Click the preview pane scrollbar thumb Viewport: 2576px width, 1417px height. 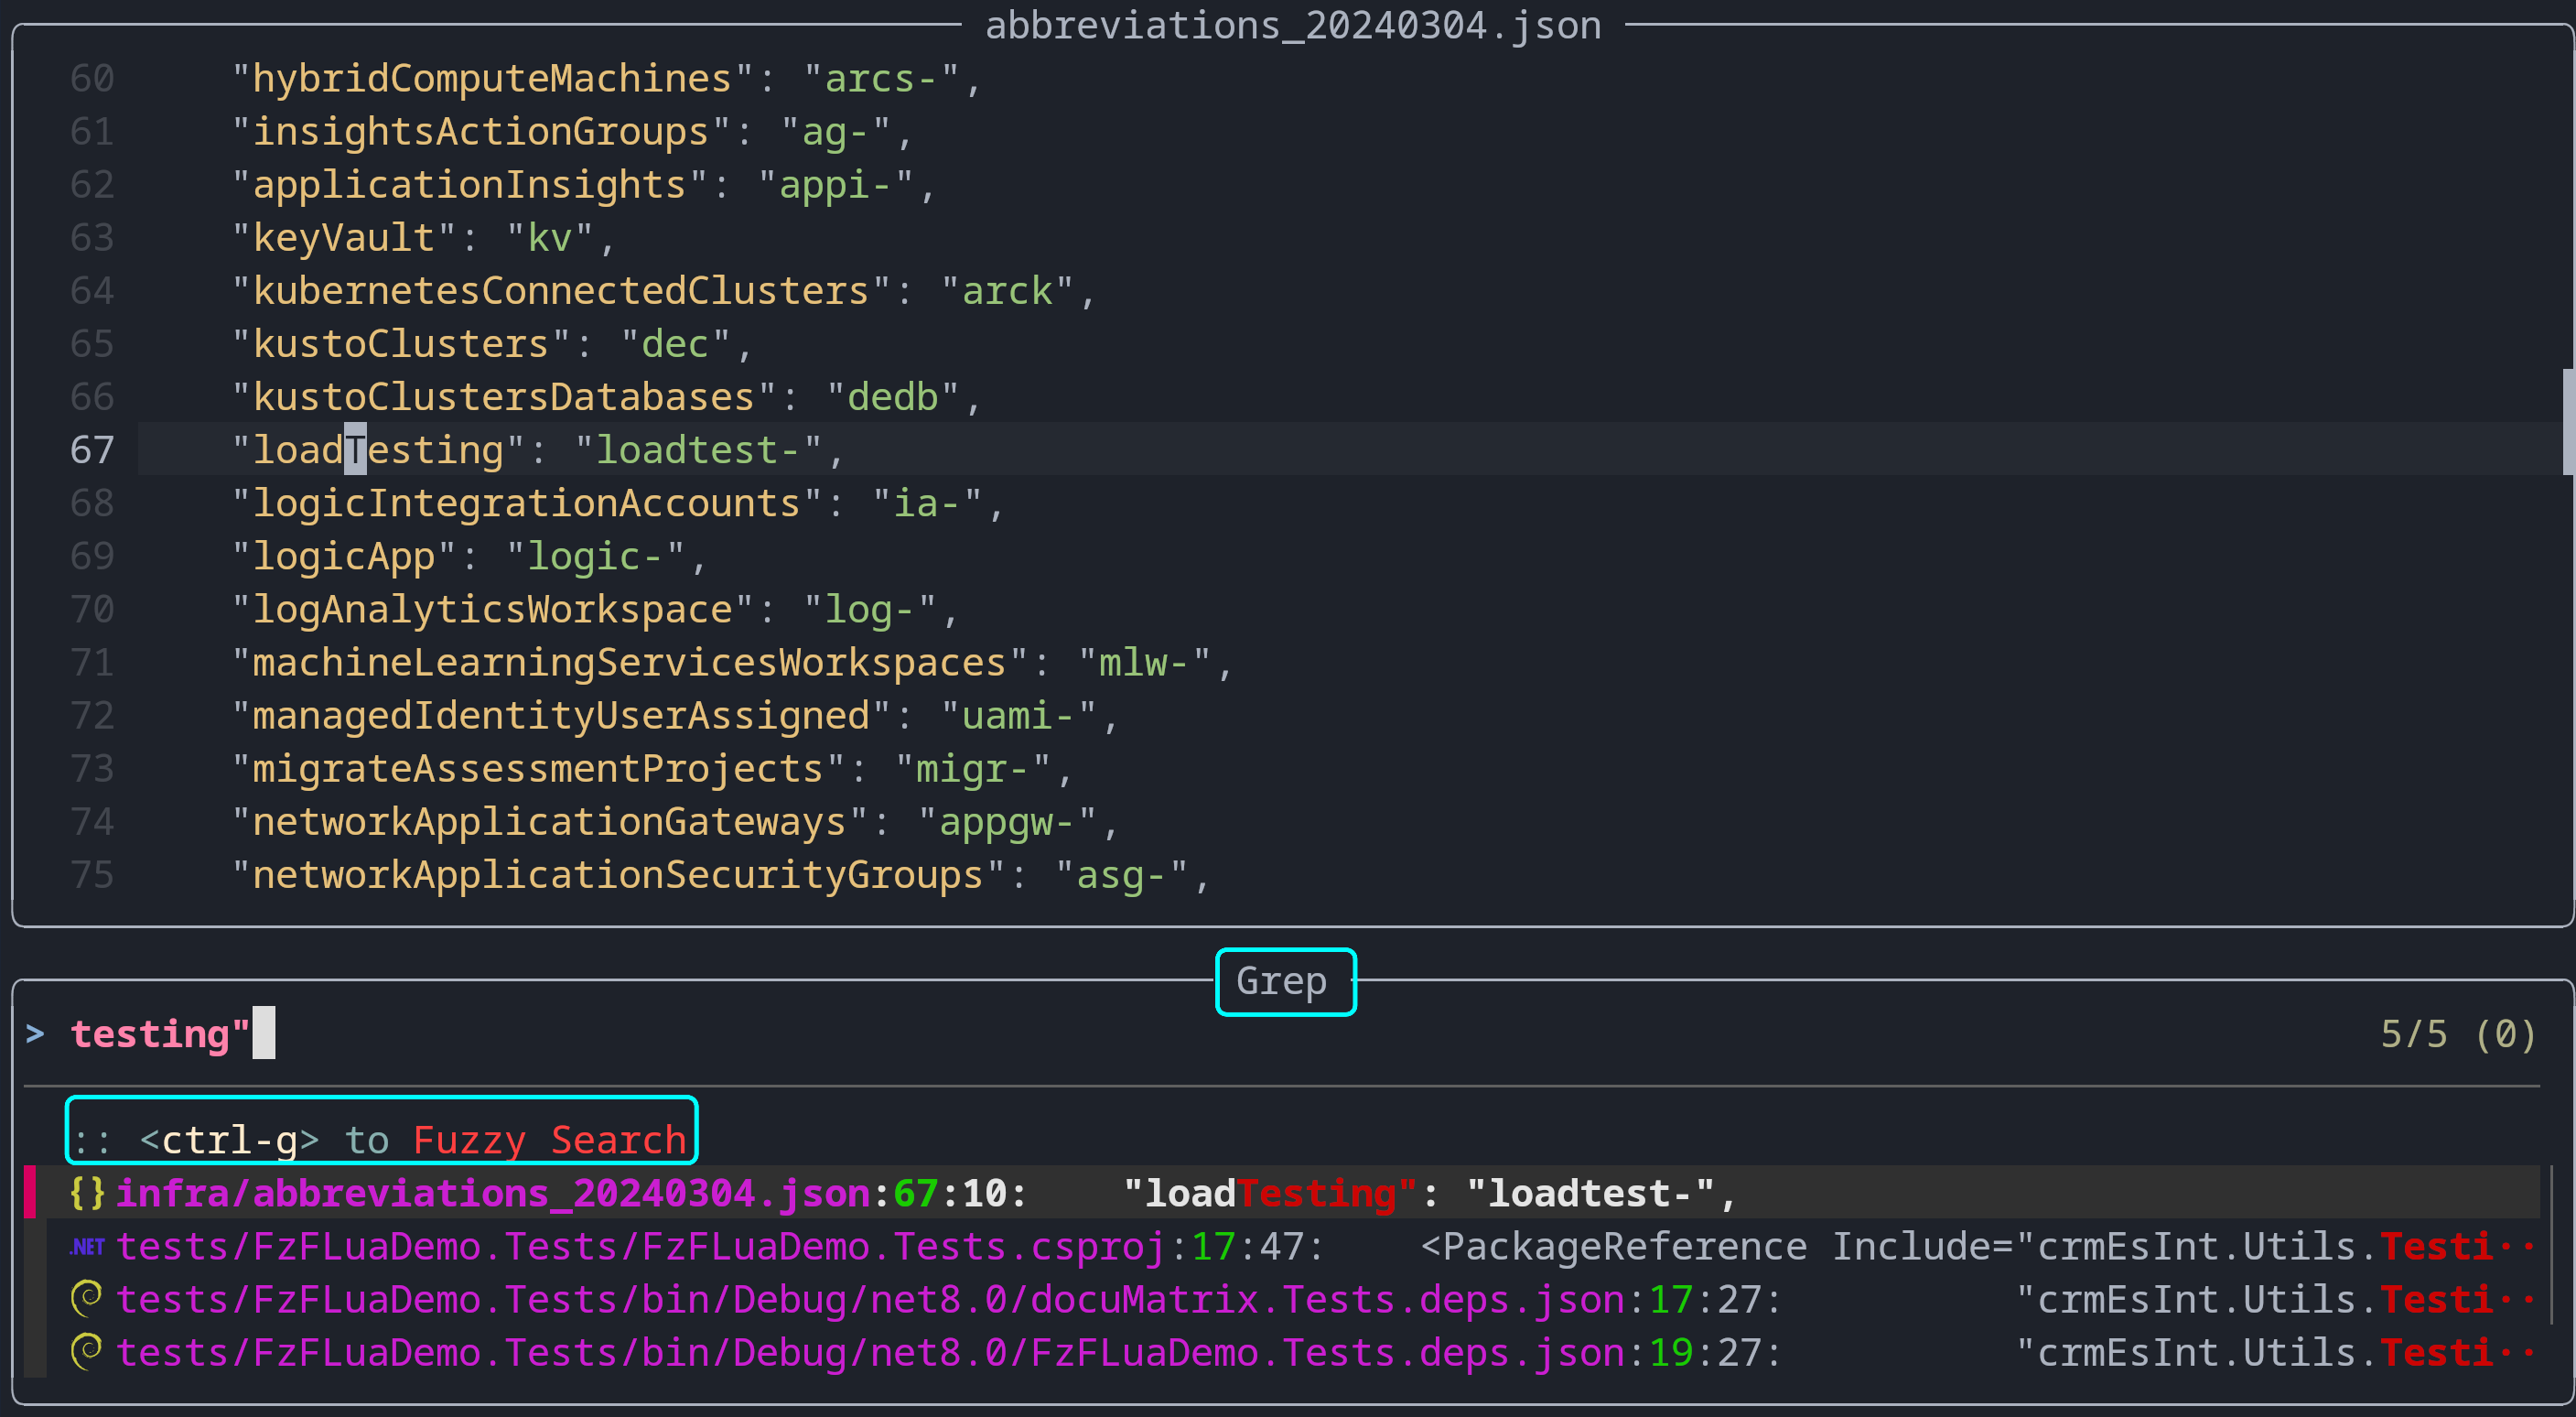tap(2568, 421)
